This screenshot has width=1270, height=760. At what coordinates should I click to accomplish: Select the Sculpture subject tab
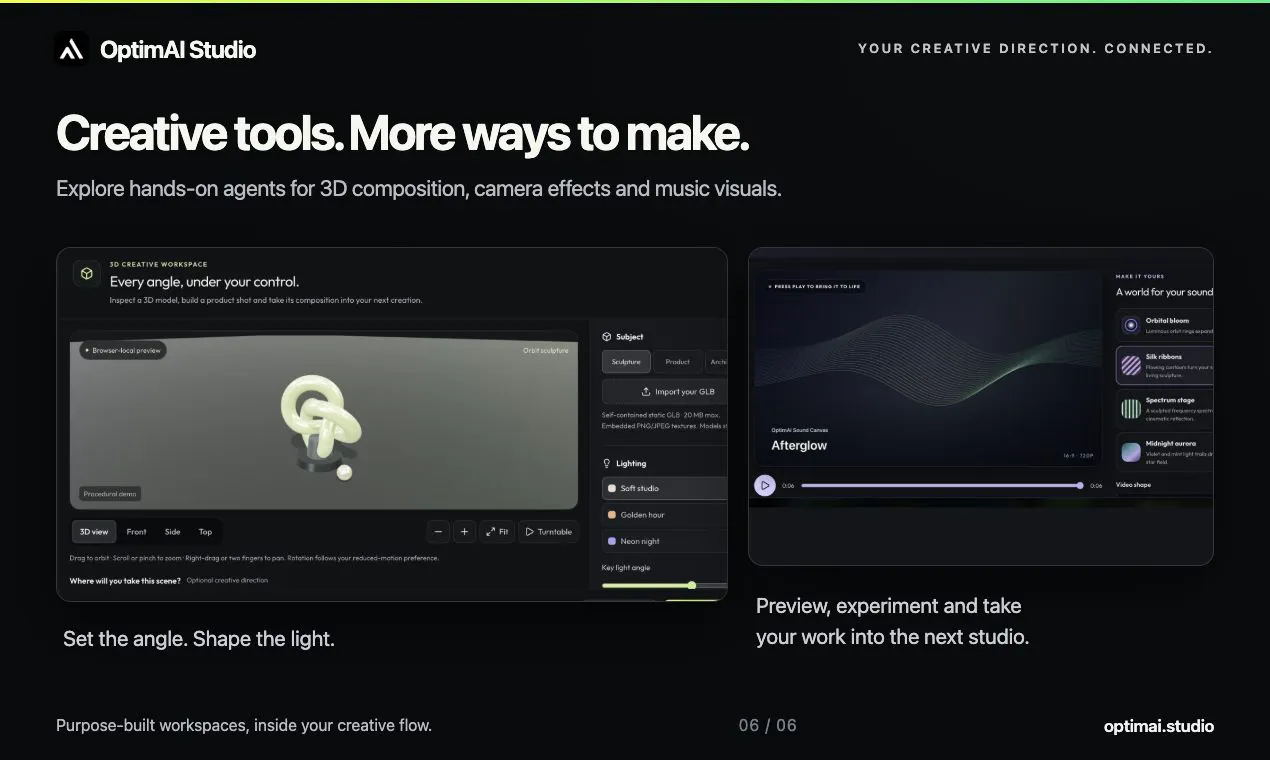pos(627,361)
